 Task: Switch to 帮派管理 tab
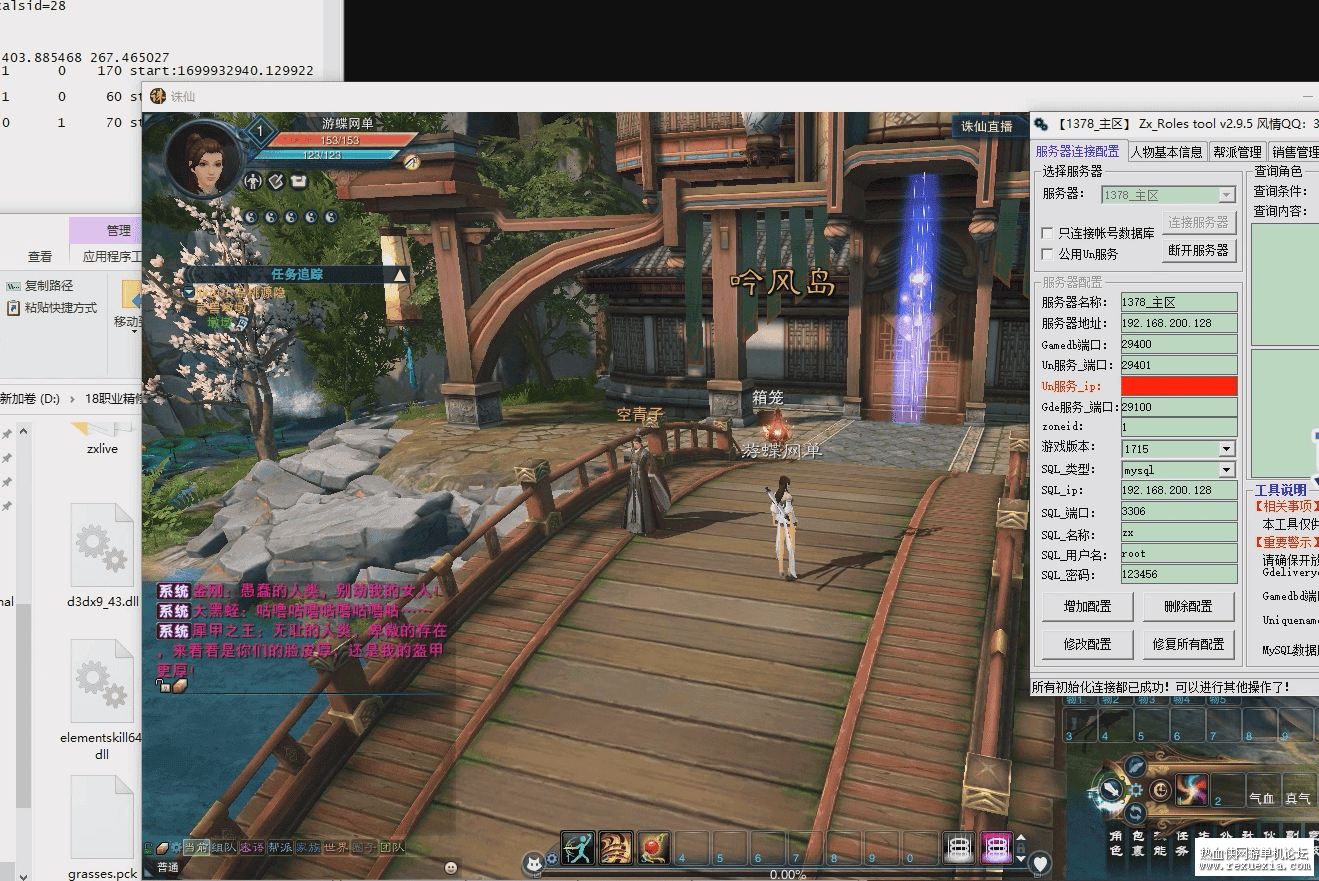coord(1237,152)
